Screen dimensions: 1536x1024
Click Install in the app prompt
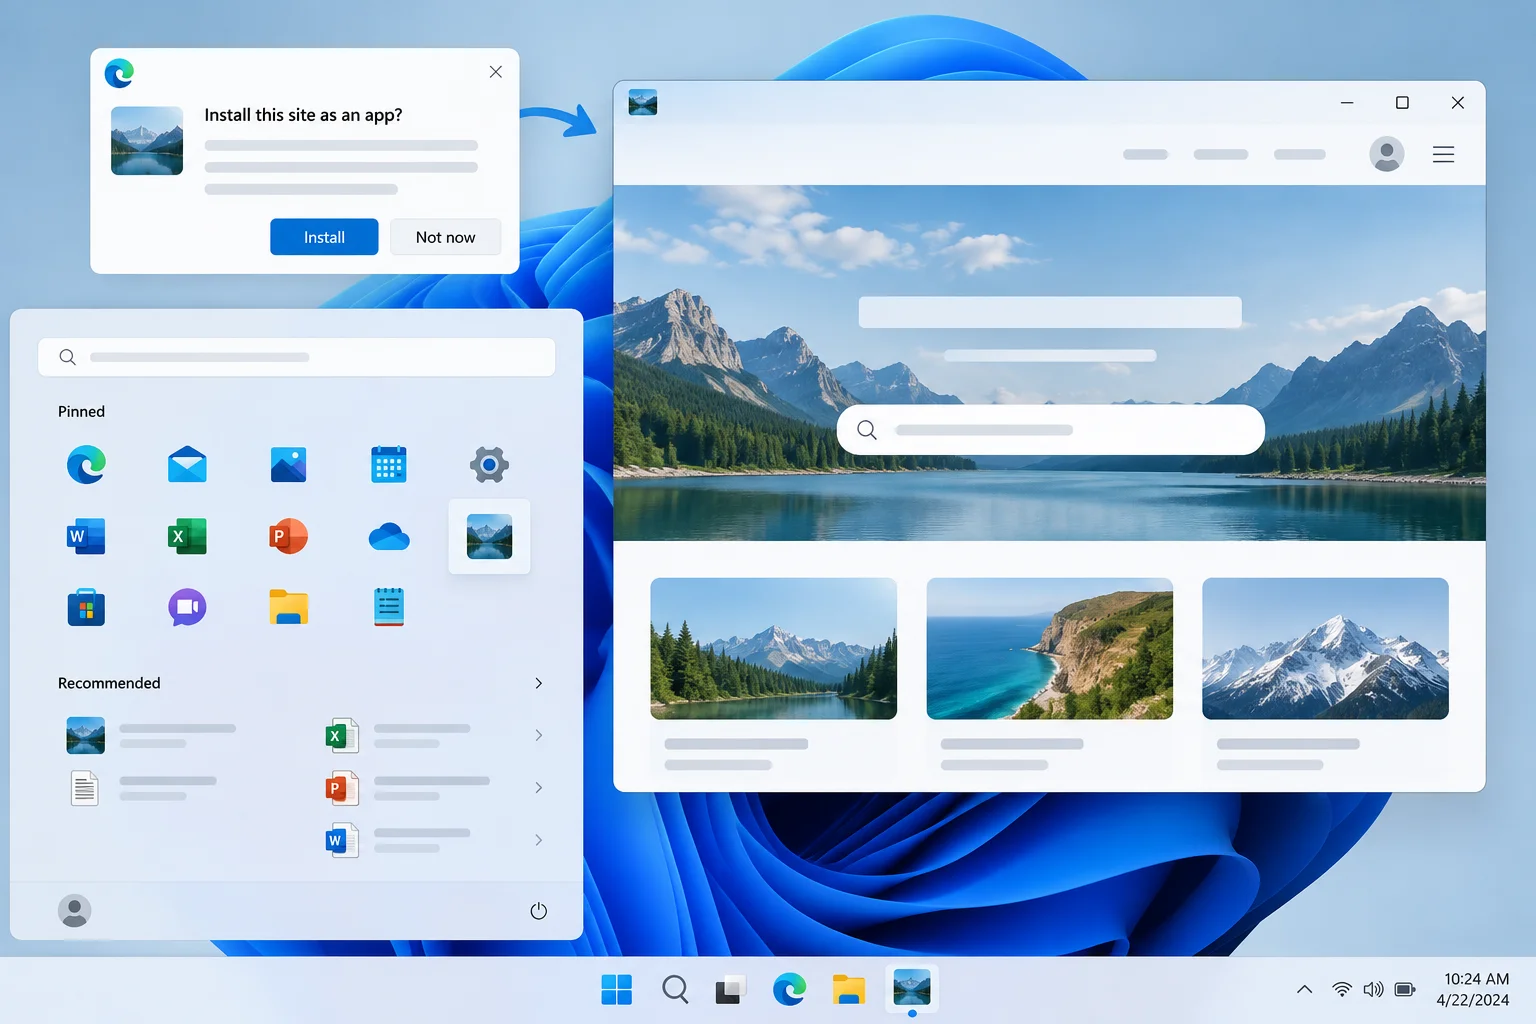pyautogui.click(x=324, y=237)
